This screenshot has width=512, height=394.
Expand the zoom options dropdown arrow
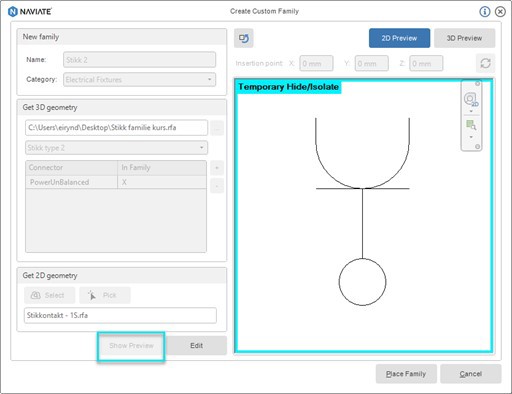coord(471,137)
